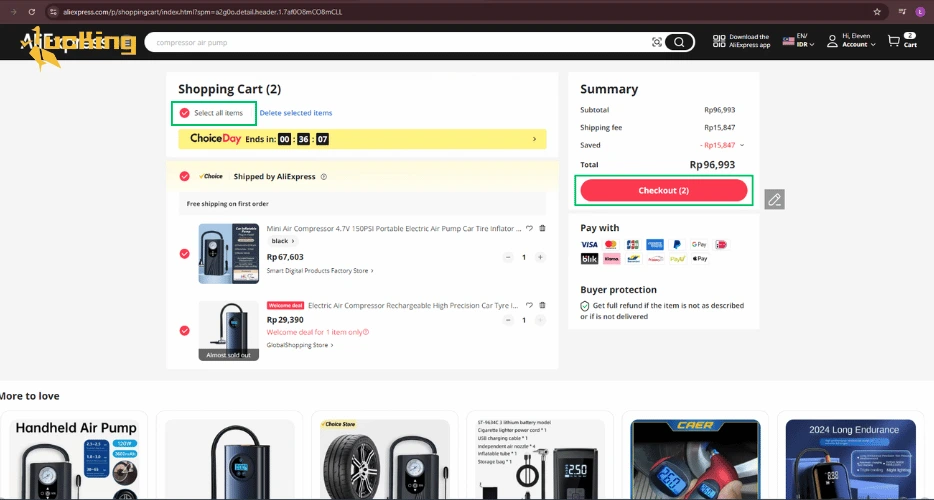Click the Mastercard payment icon

pyautogui.click(x=611, y=245)
